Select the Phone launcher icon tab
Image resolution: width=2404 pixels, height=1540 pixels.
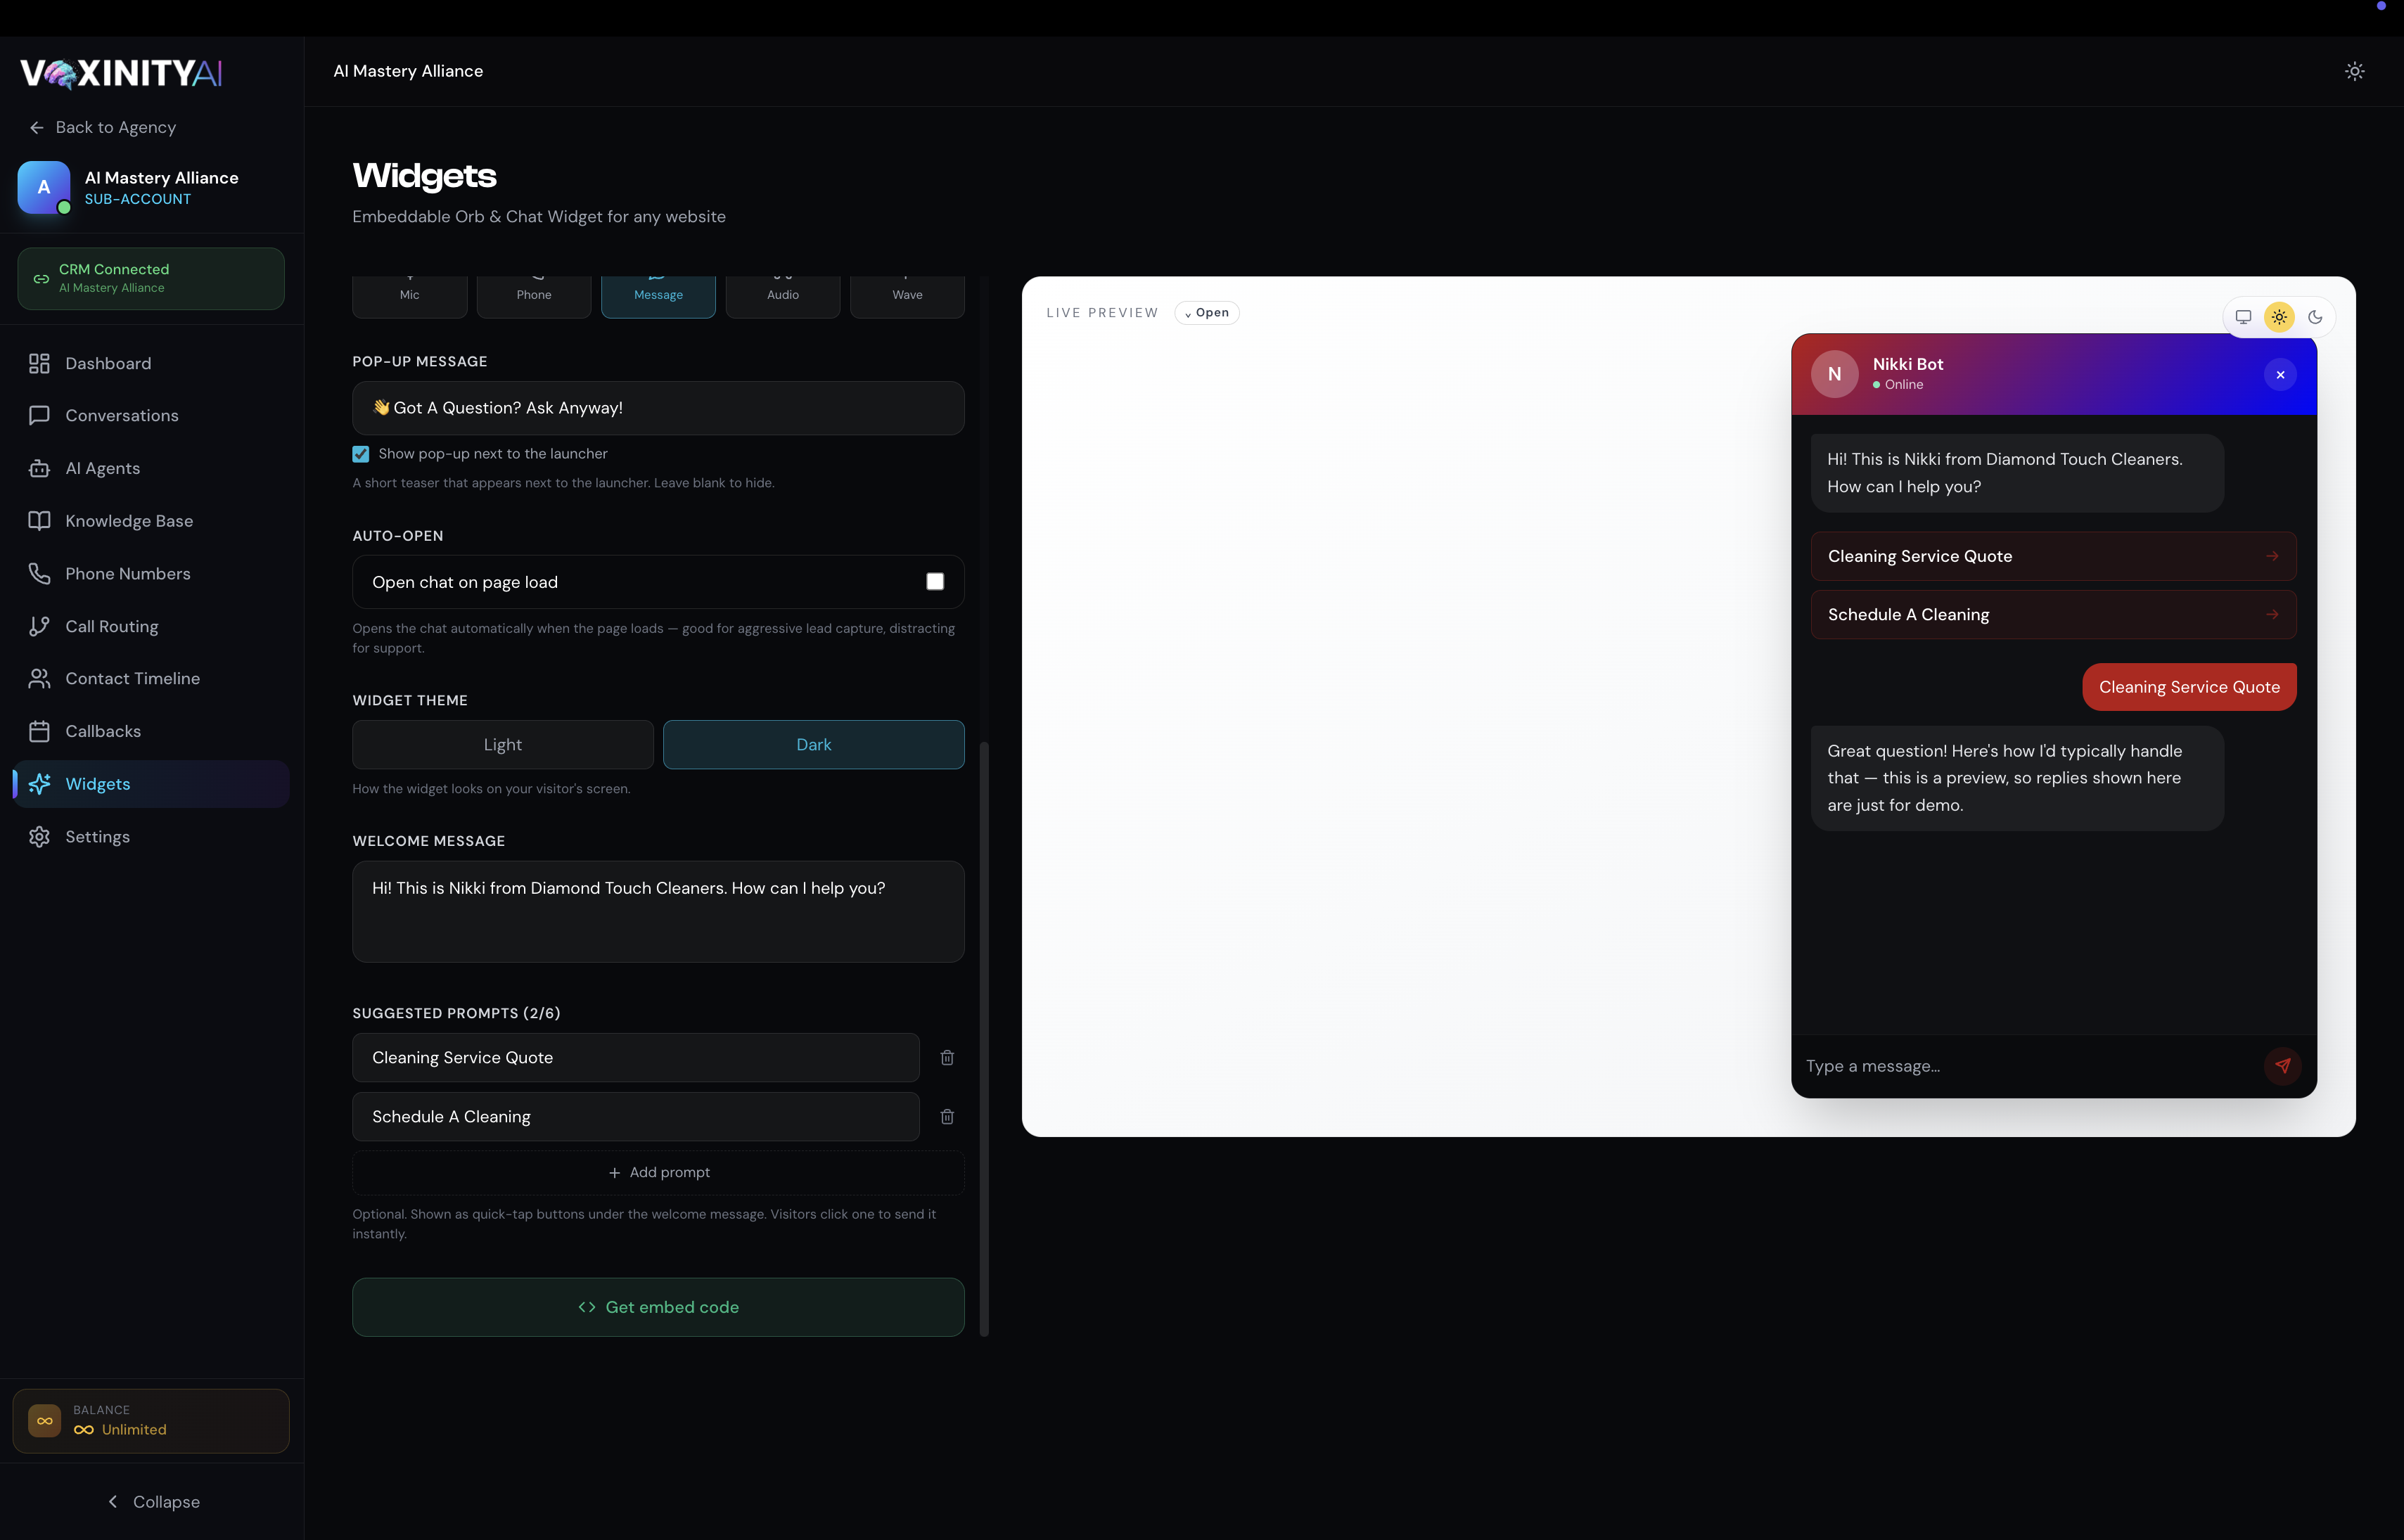click(534, 295)
